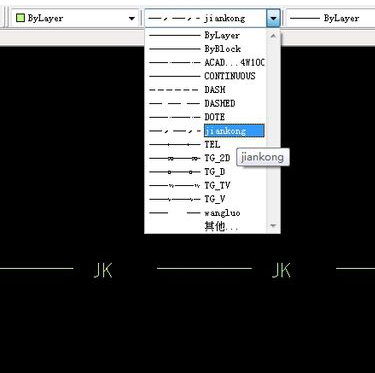Pick the DASHED linetype

coord(206,103)
